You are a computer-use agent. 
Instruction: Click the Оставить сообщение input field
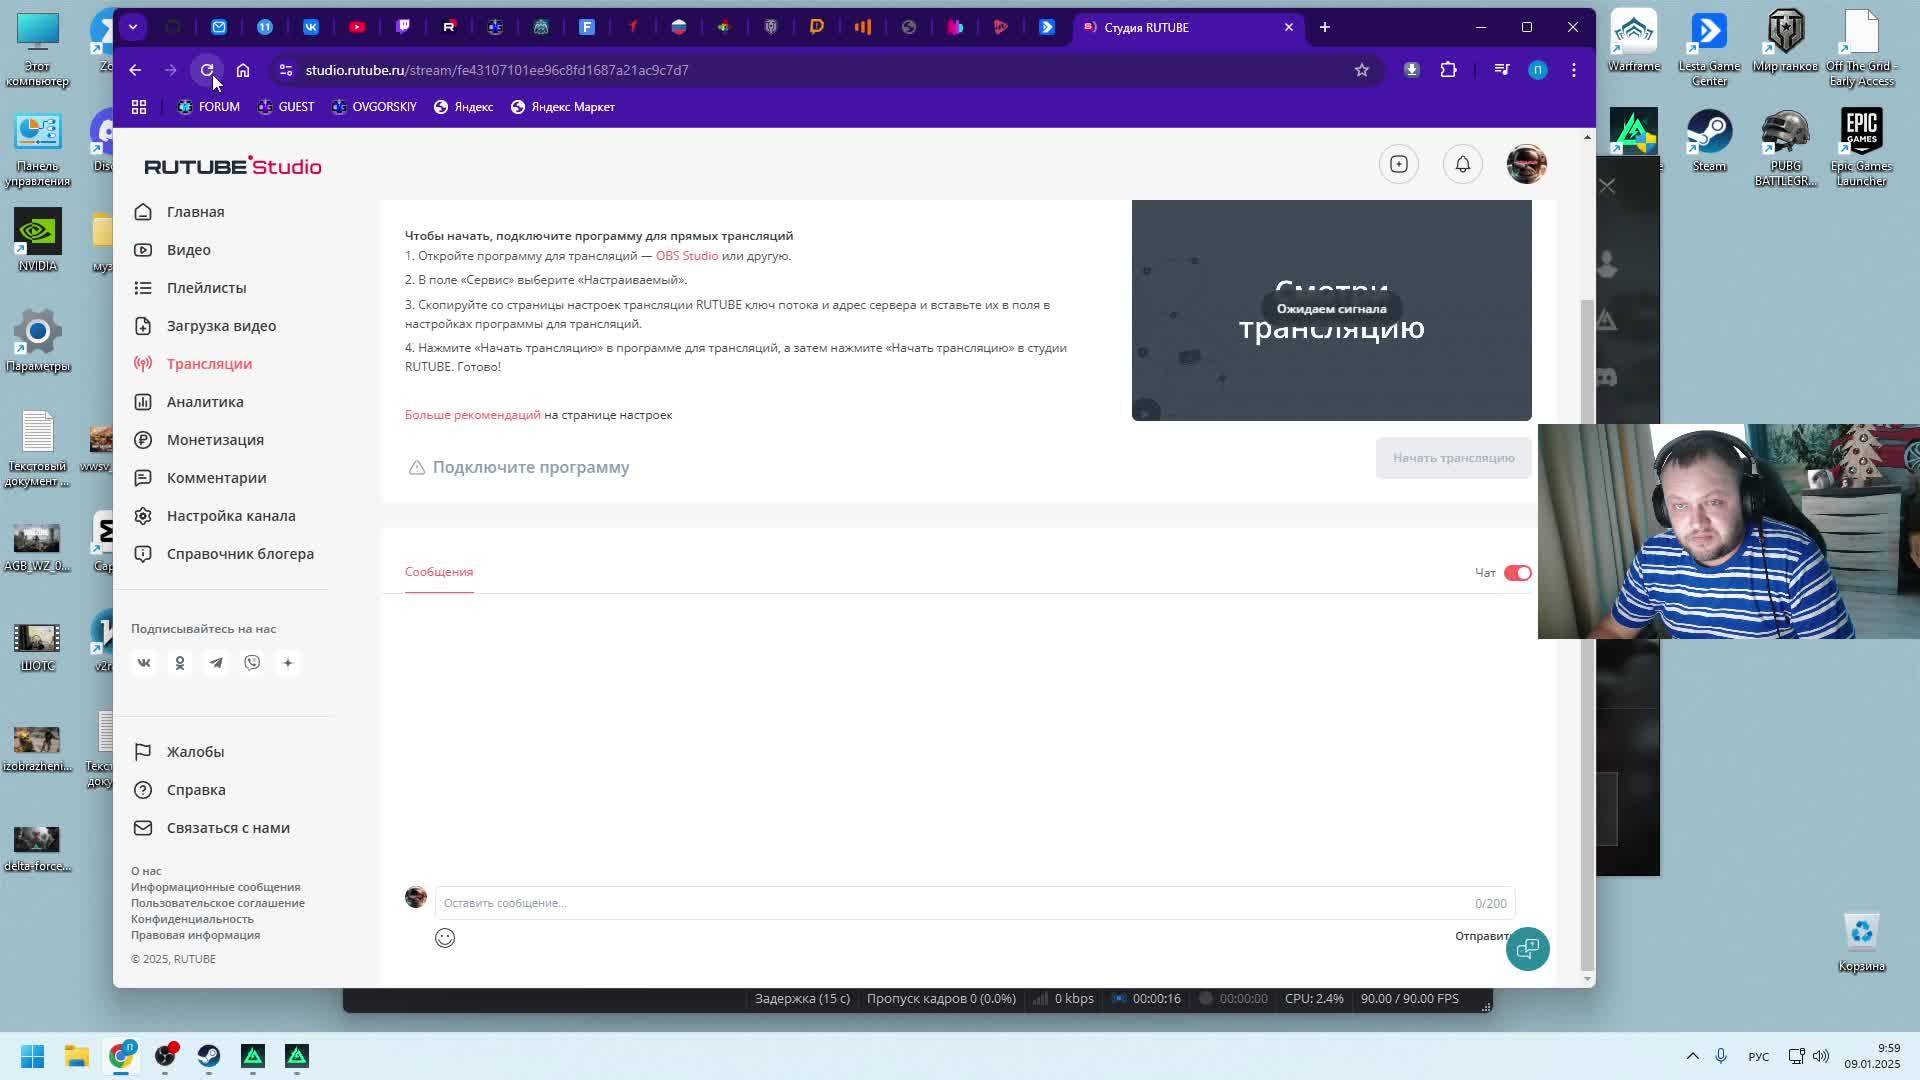950,903
